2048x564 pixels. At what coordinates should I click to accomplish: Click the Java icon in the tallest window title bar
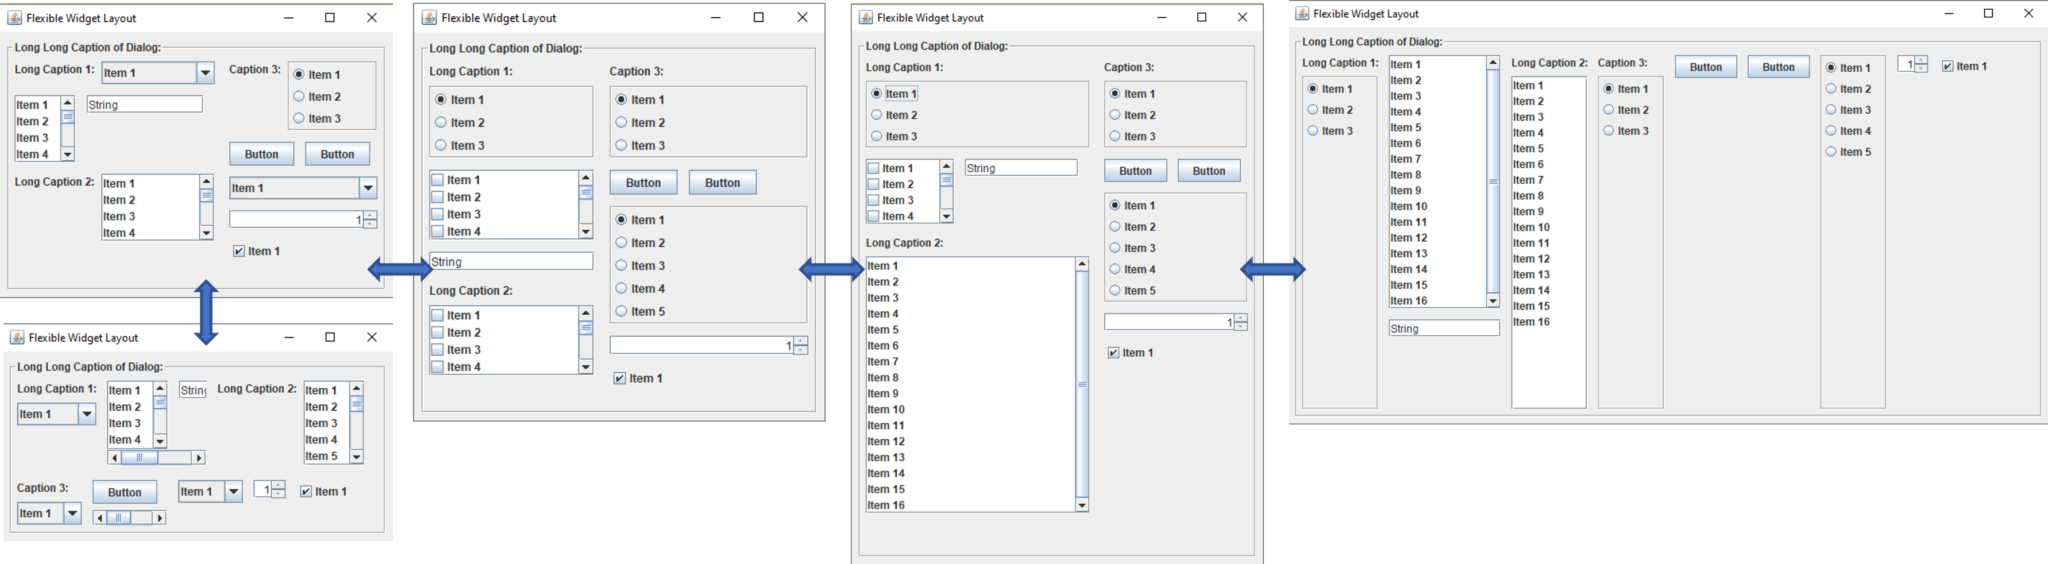pyautogui.click(x=865, y=18)
